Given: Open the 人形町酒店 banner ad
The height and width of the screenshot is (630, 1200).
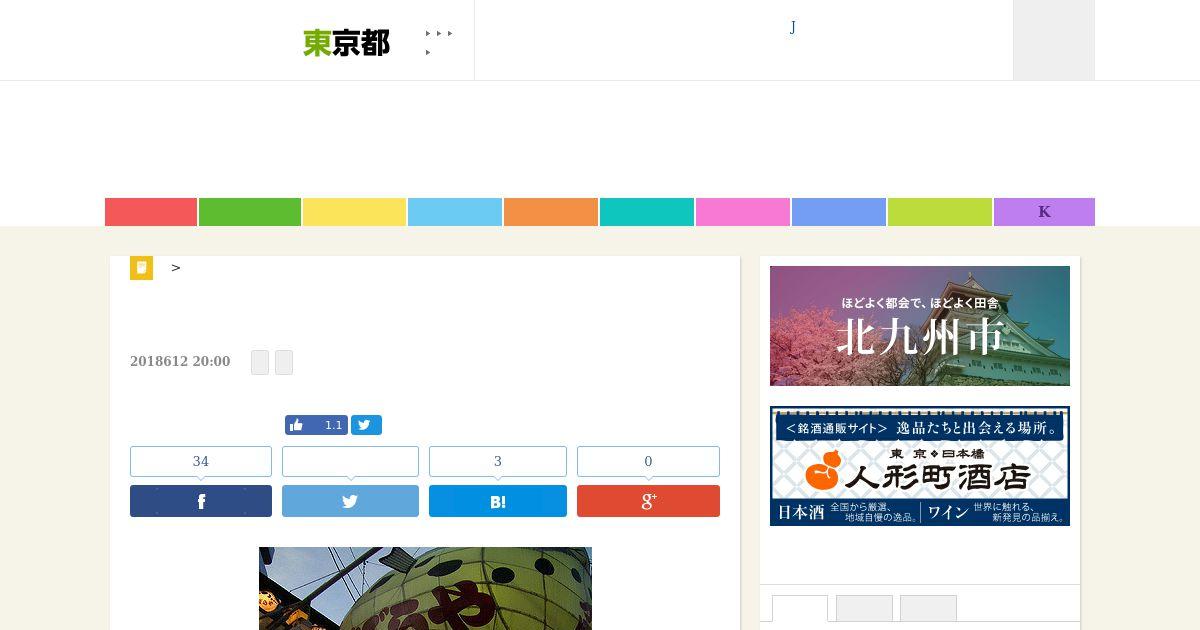Looking at the screenshot, I should [x=920, y=466].
